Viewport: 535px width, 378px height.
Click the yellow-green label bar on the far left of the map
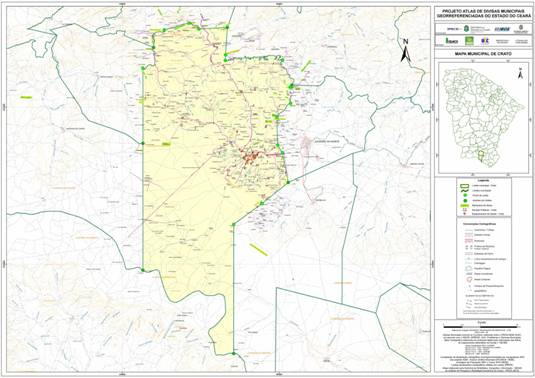tap(26, 97)
